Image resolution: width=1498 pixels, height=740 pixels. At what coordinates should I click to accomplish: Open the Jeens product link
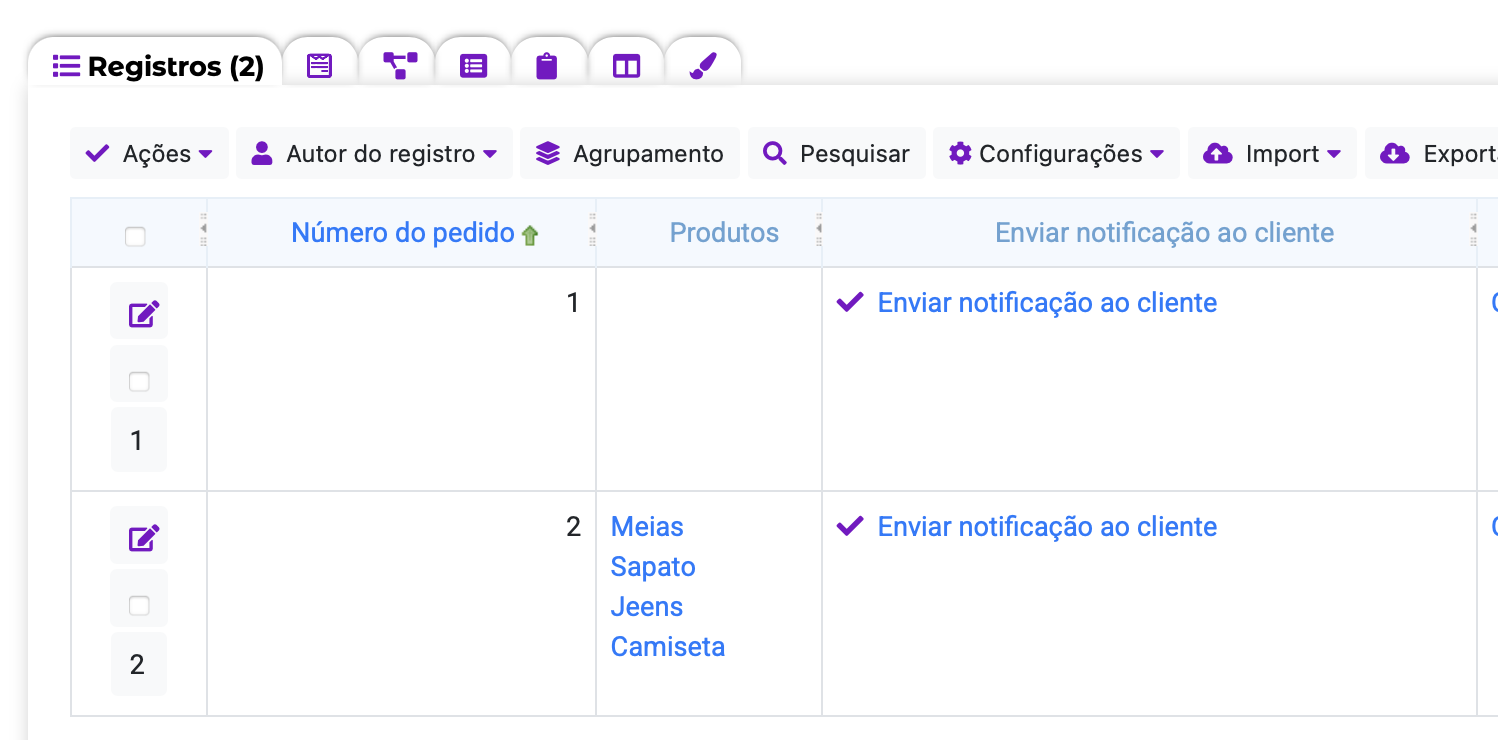pos(647,607)
